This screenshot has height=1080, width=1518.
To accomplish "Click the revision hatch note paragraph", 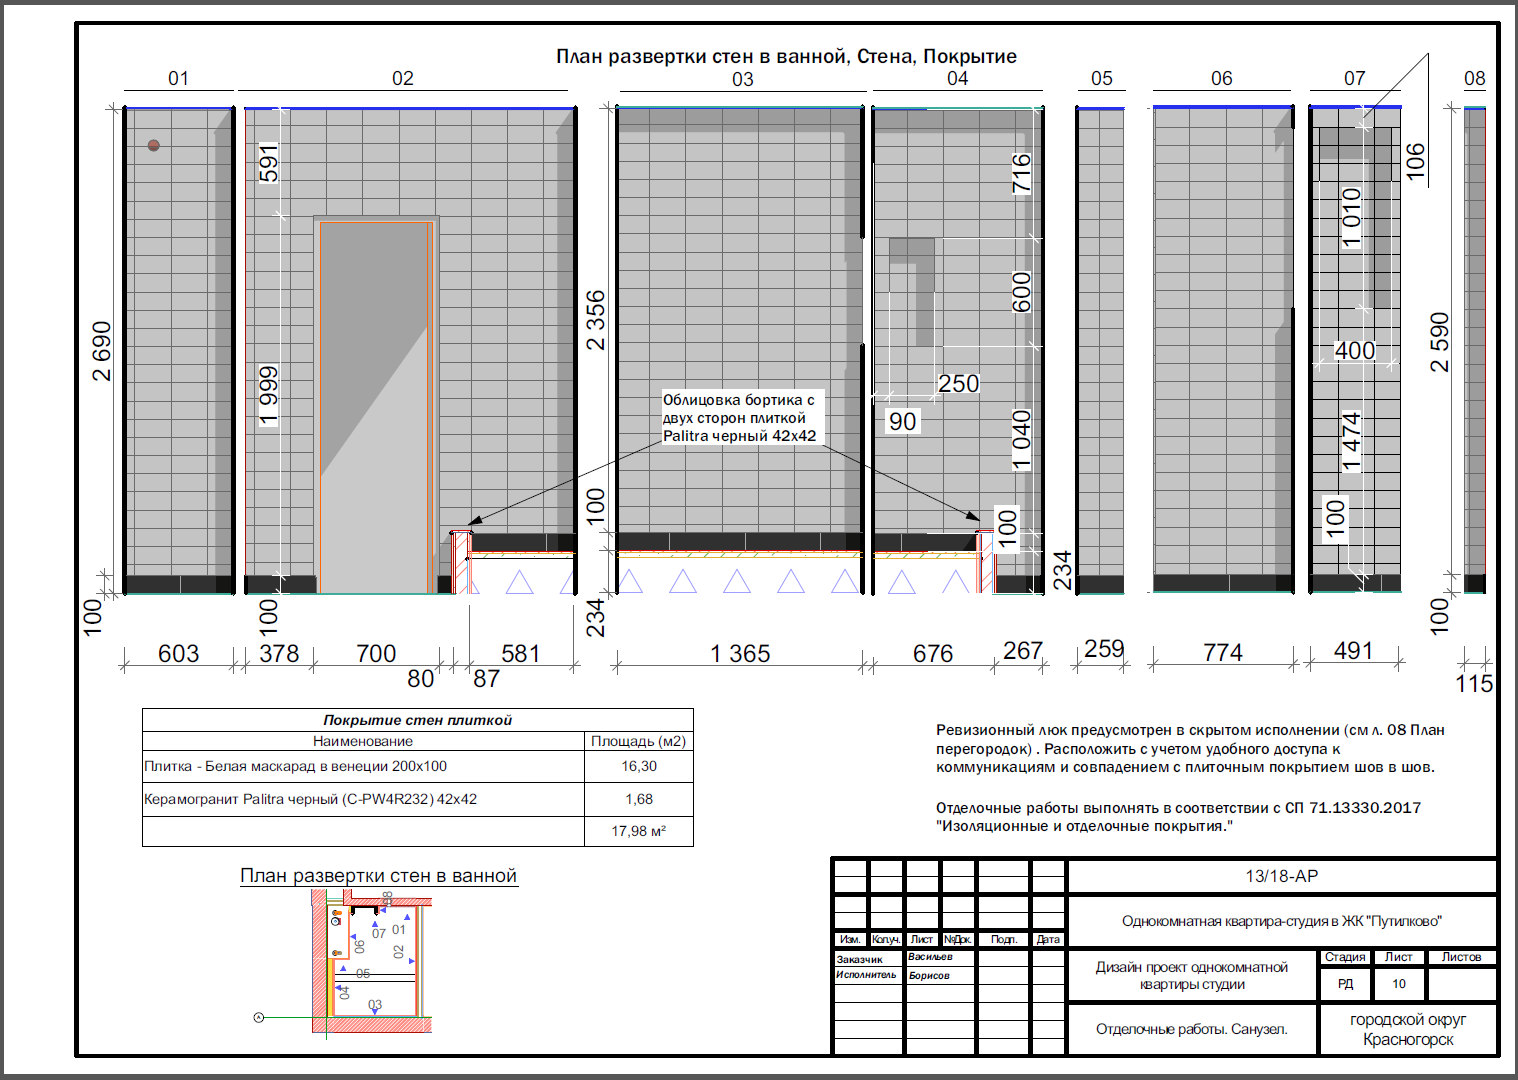I will tap(1190, 749).
